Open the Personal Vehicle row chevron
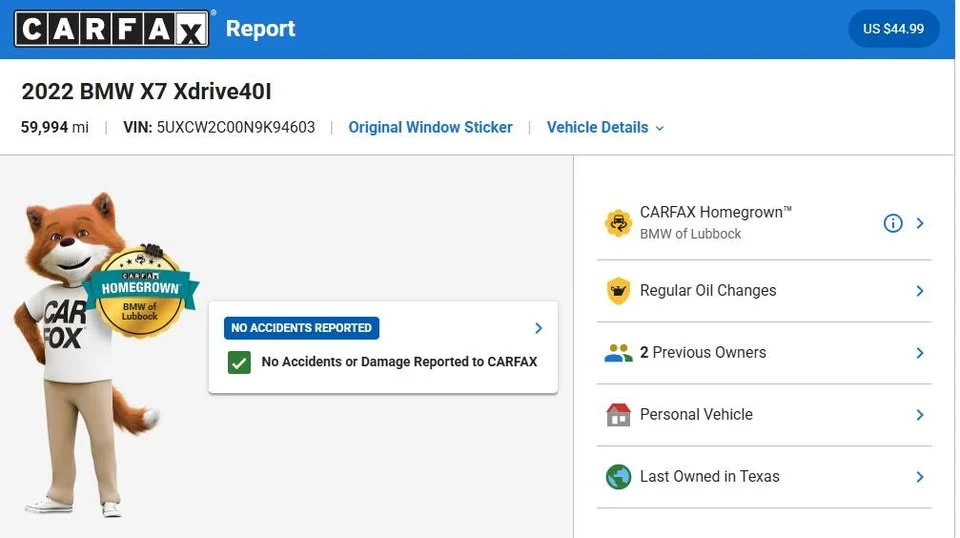960x538 pixels. pyautogui.click(x=920, y=415)
